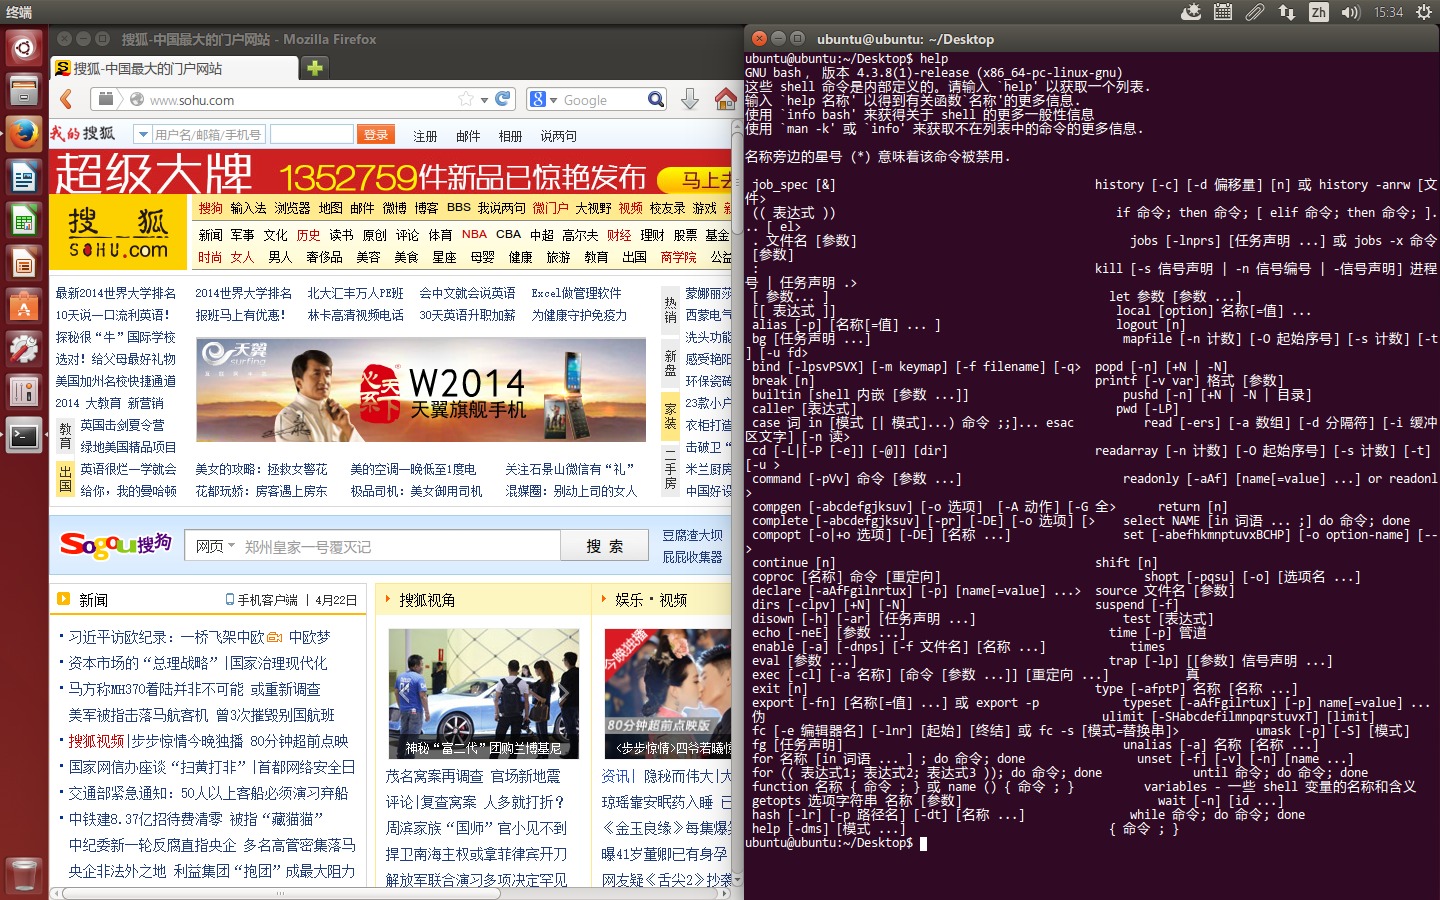Viewport: 1440px width, 900px height.
Task: Click the 注册 register link
Action: (425, 136)
